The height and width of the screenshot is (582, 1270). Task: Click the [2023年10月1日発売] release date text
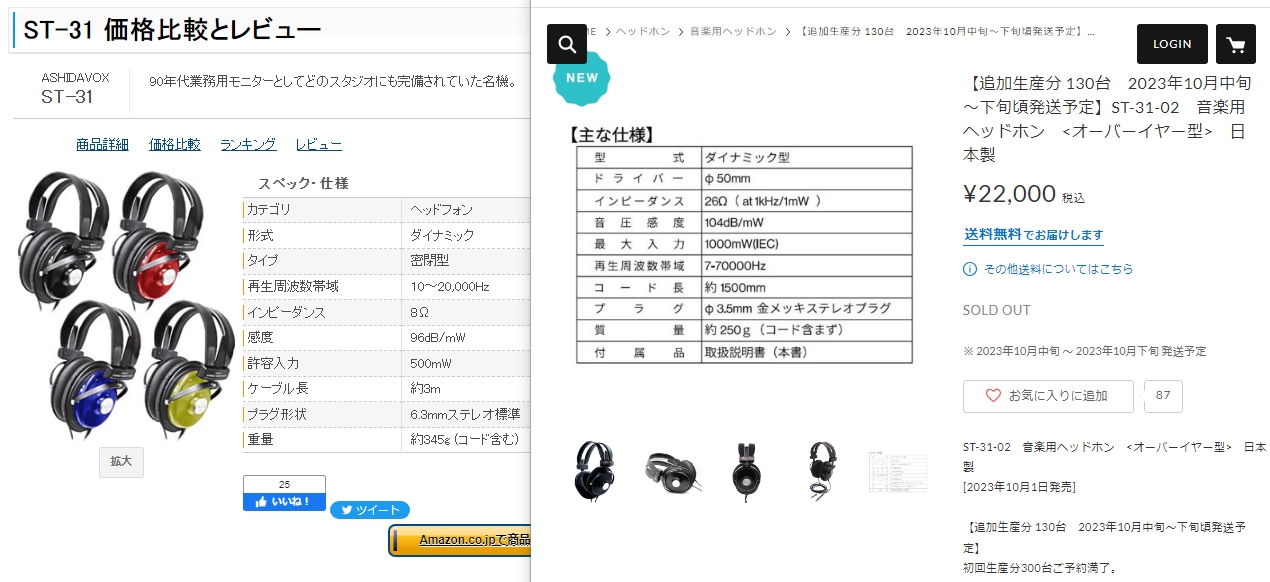coord(1019,487)
